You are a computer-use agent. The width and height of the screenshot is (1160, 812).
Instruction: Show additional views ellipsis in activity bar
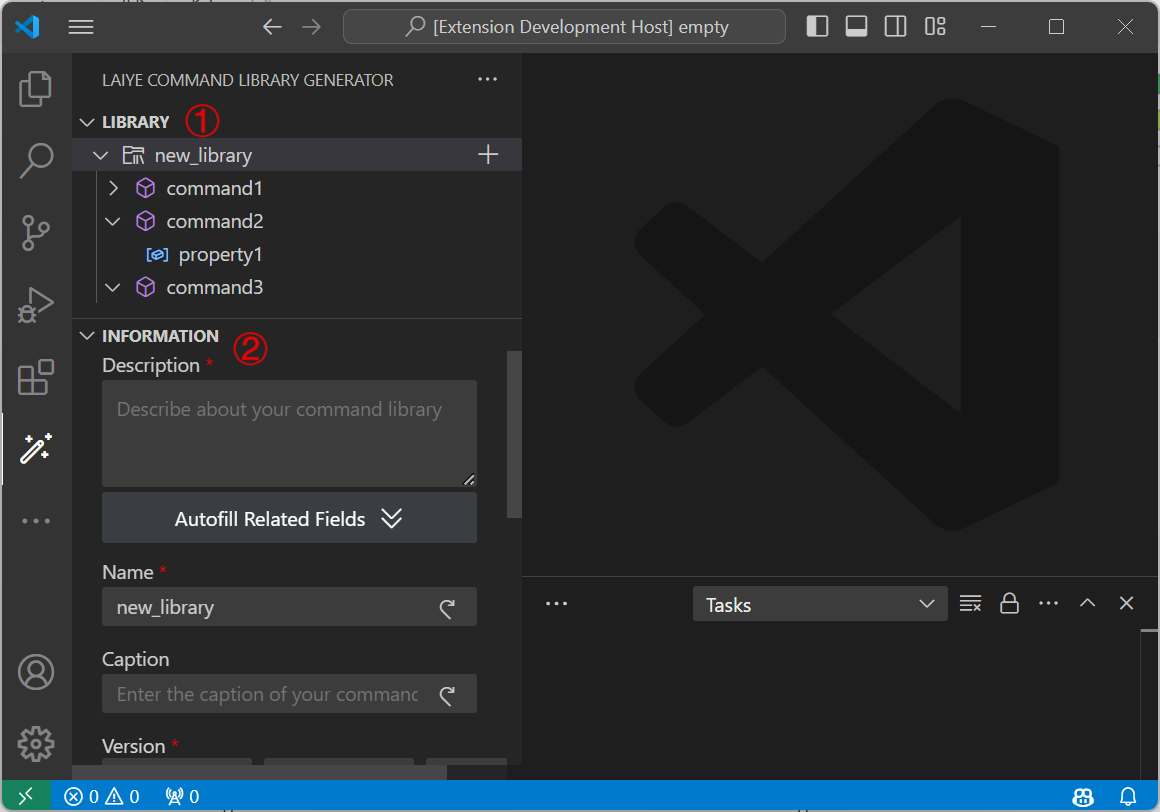[x=36, y=521]
